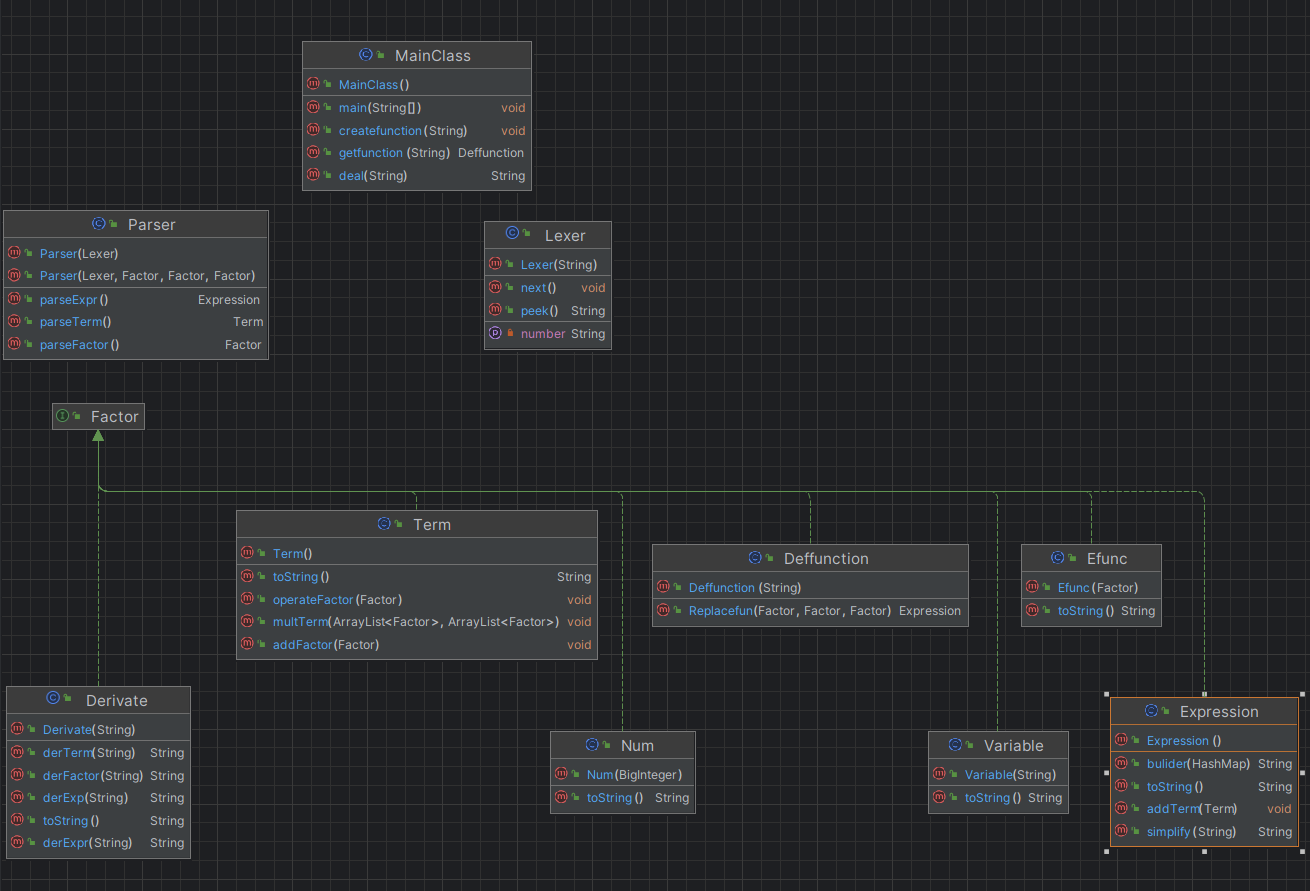Image resolution: width=1310 pixels, height=891 pixels.
Task: Click the property icon beside number field
Action: (x=494, y=333)
